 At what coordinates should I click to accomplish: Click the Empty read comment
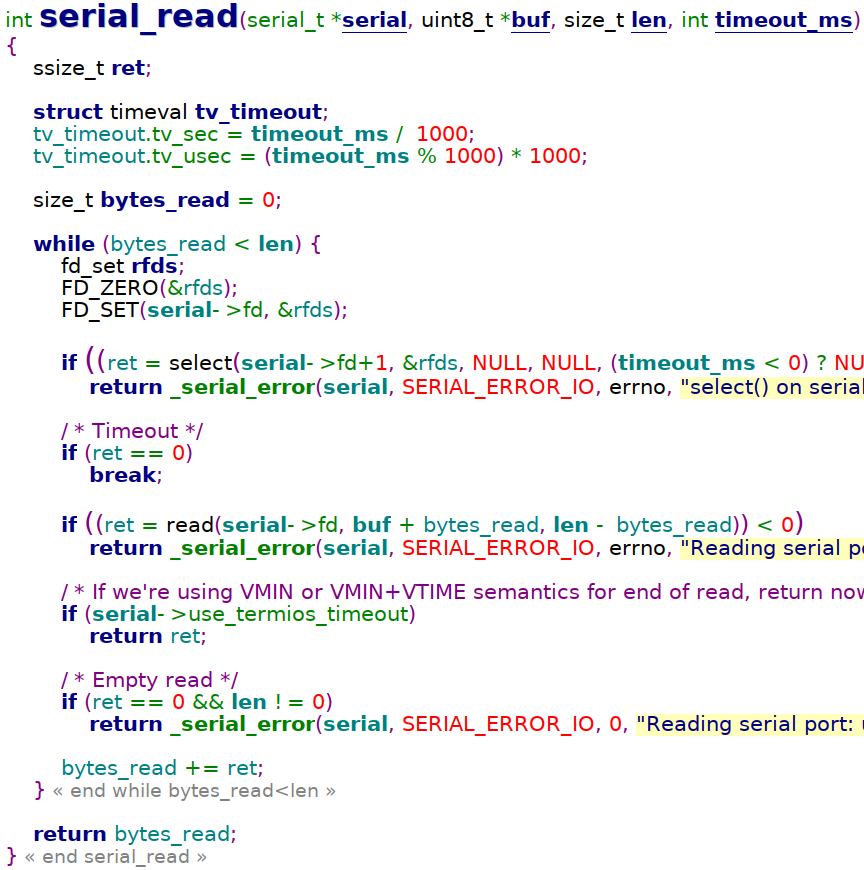(149, 681)
